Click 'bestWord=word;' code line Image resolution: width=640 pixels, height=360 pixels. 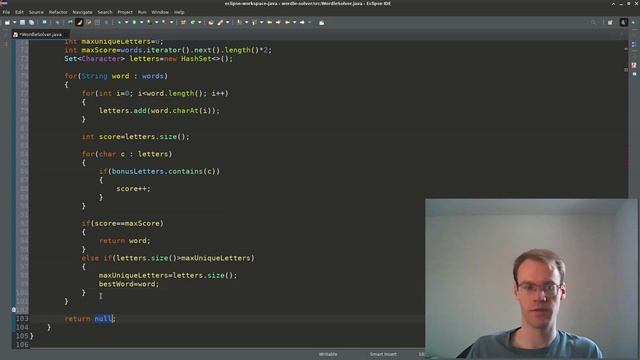pyautogui.click(x=129, y=284)
